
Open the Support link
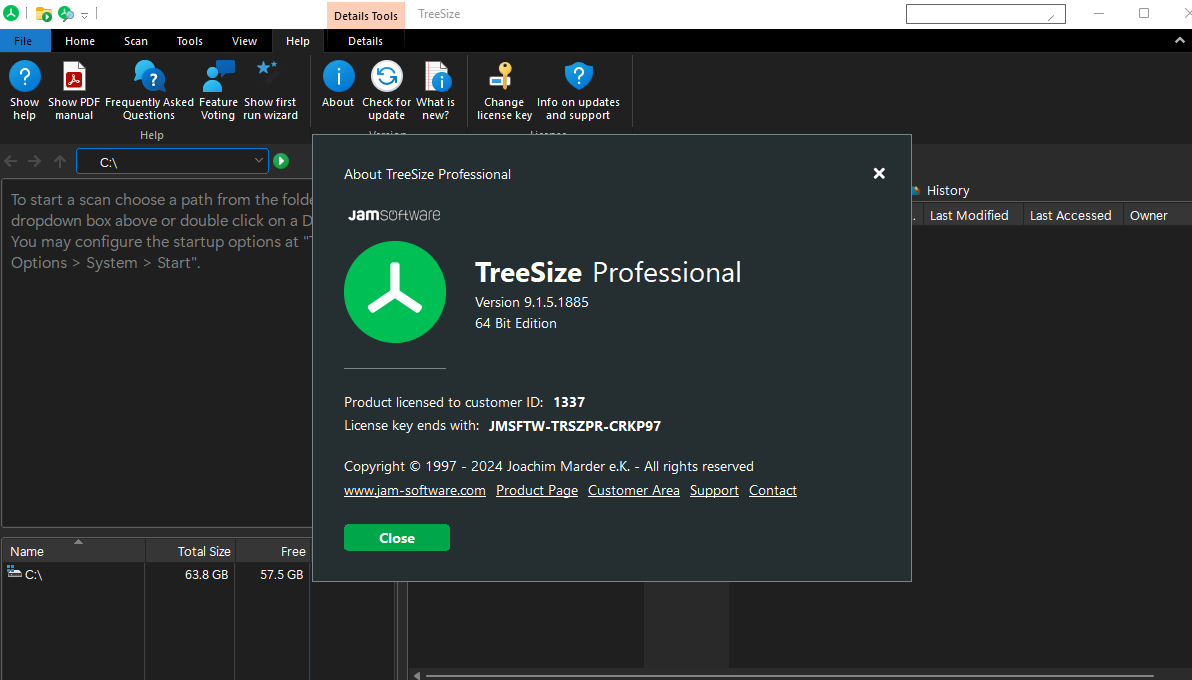tap(714, 491)
